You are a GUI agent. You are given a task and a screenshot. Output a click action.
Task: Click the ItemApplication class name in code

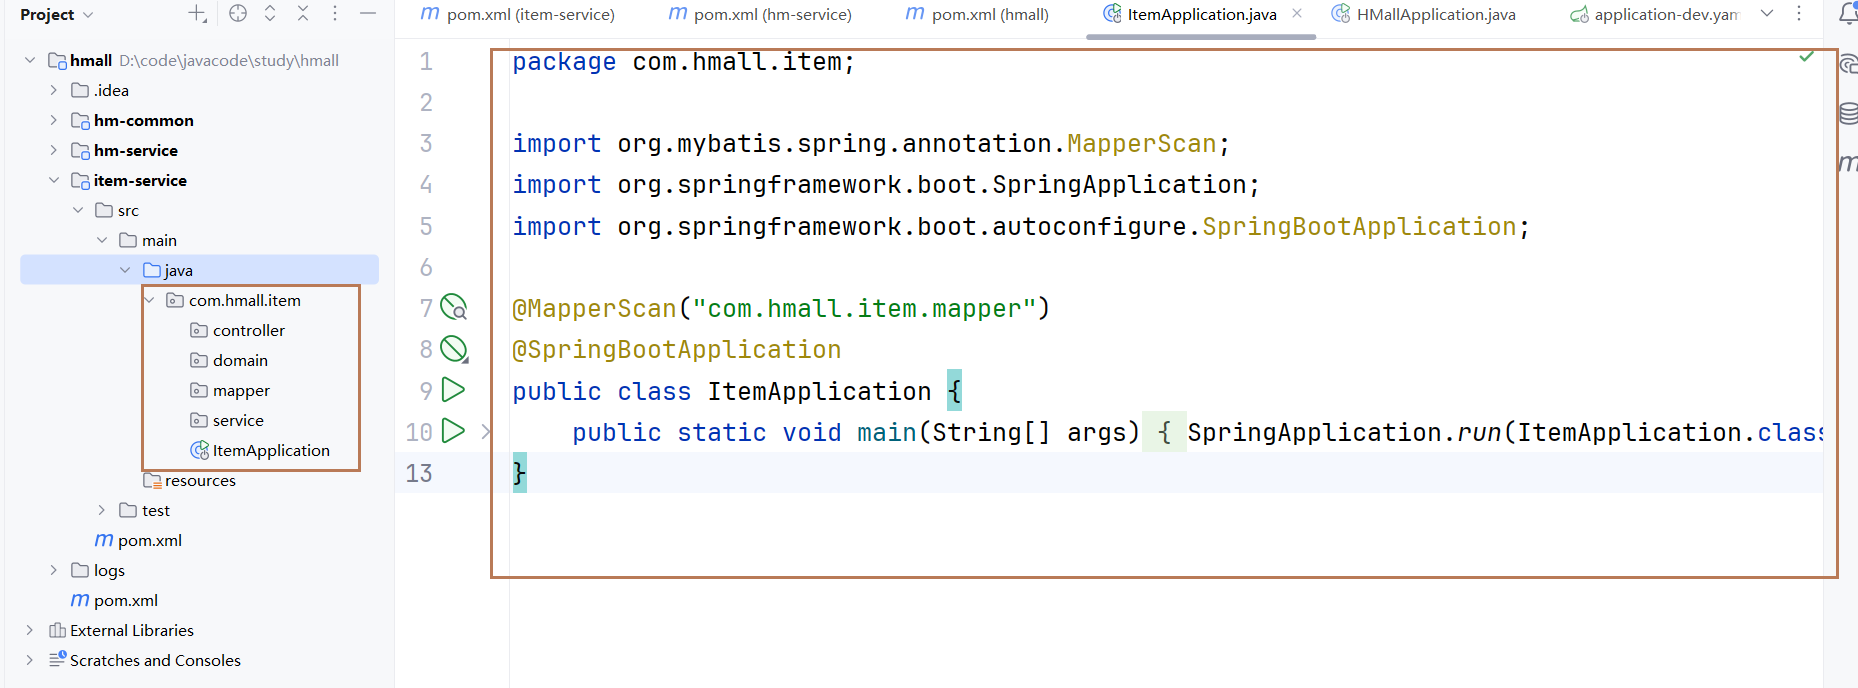coord(819,391)
